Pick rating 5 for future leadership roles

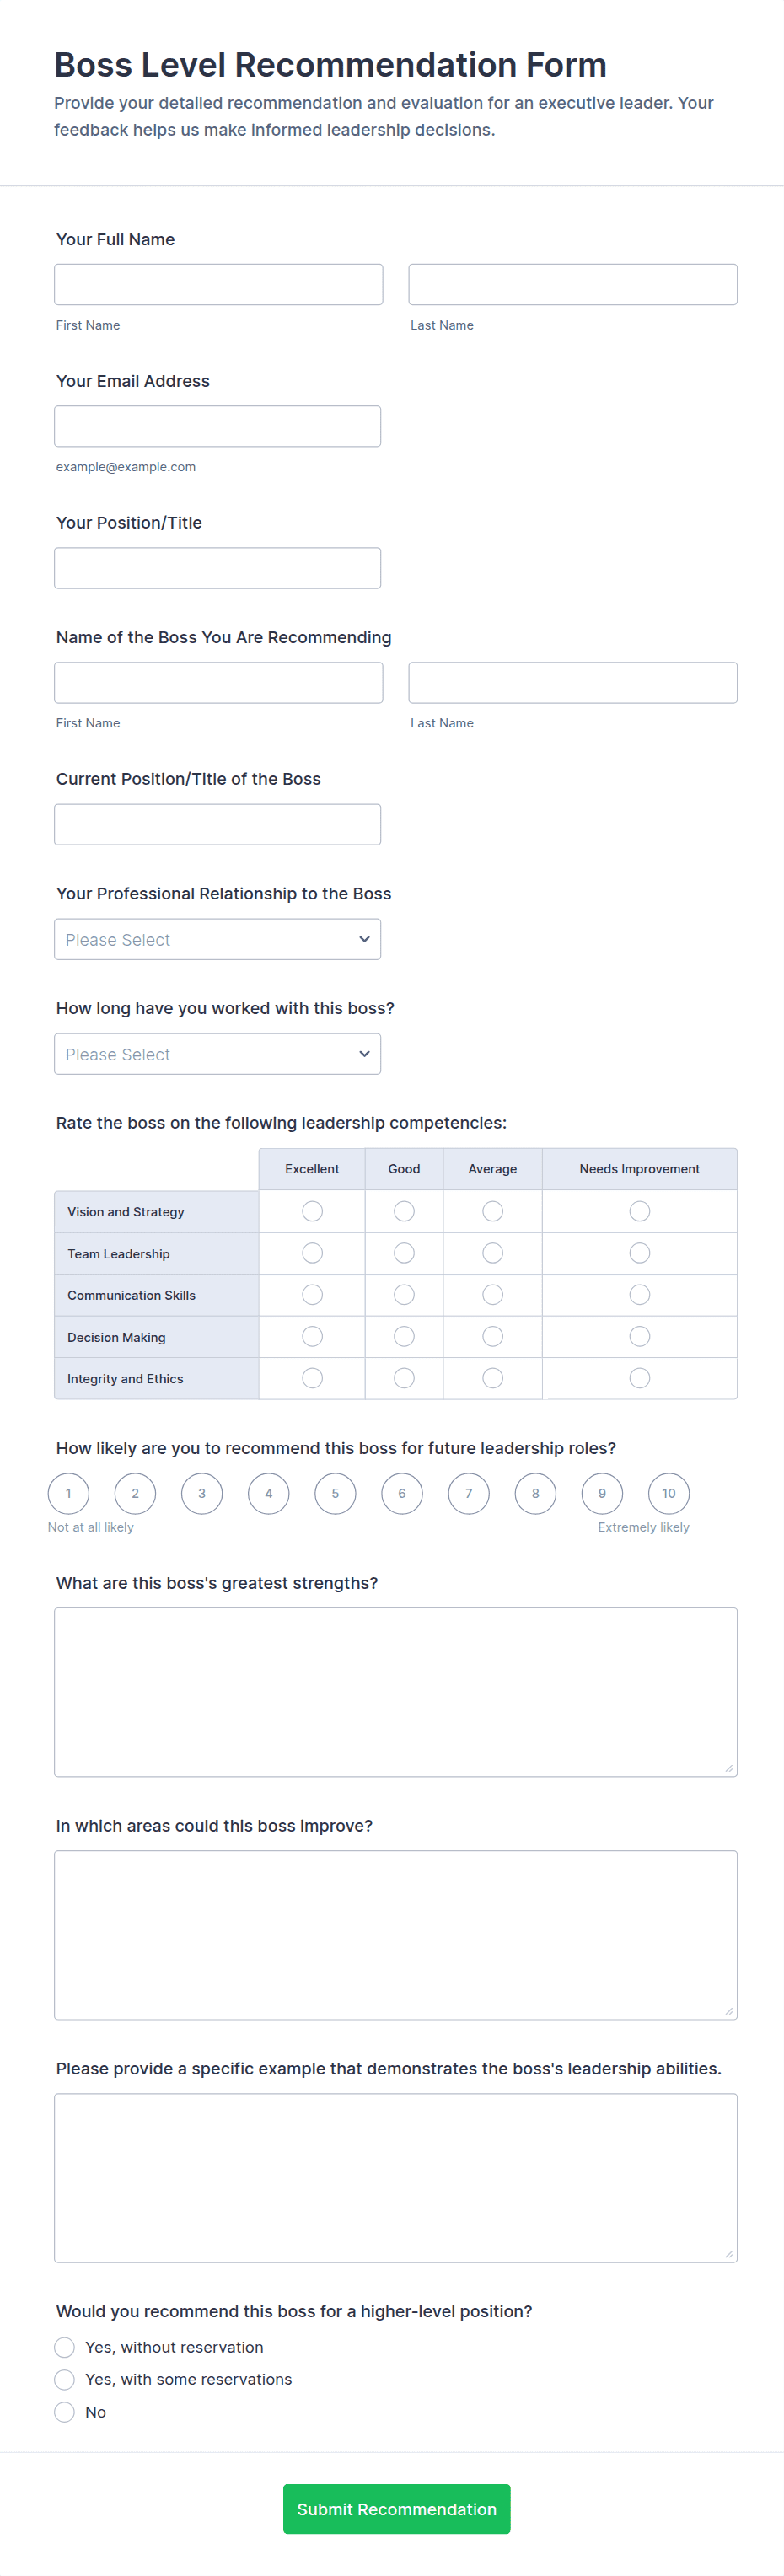pyautogui.click(x=335, y=1494)
